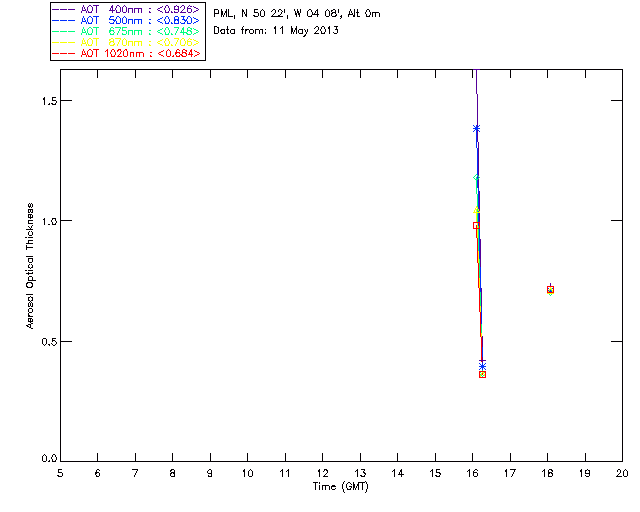Click the y-axis label 1.5

pos(48,101)
